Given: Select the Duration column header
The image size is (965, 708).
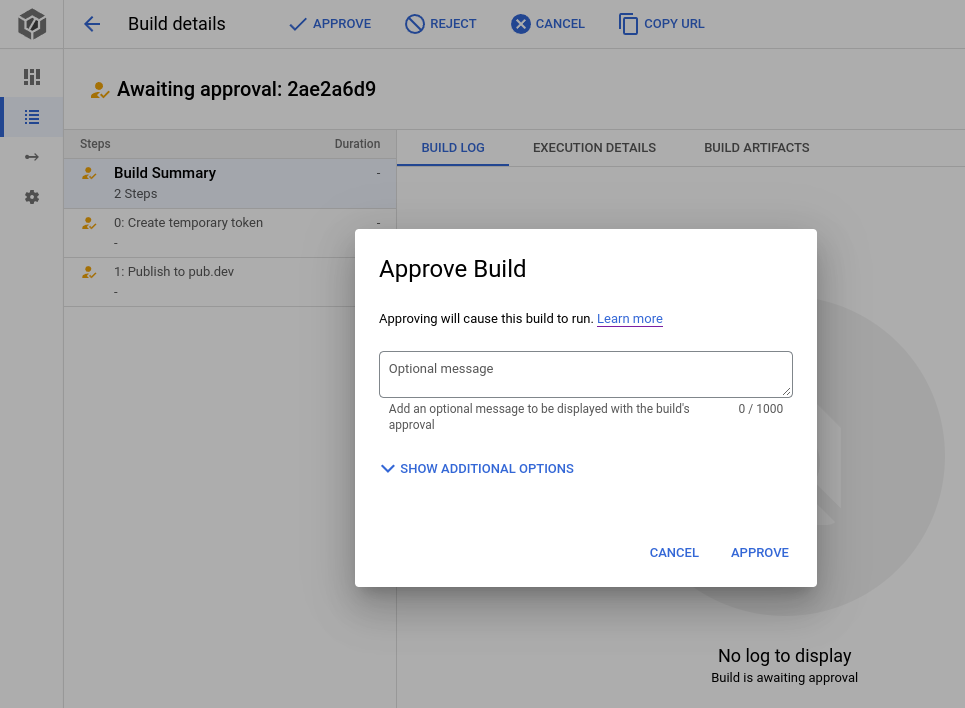Looking at the screenshot, I should (357, 144).
